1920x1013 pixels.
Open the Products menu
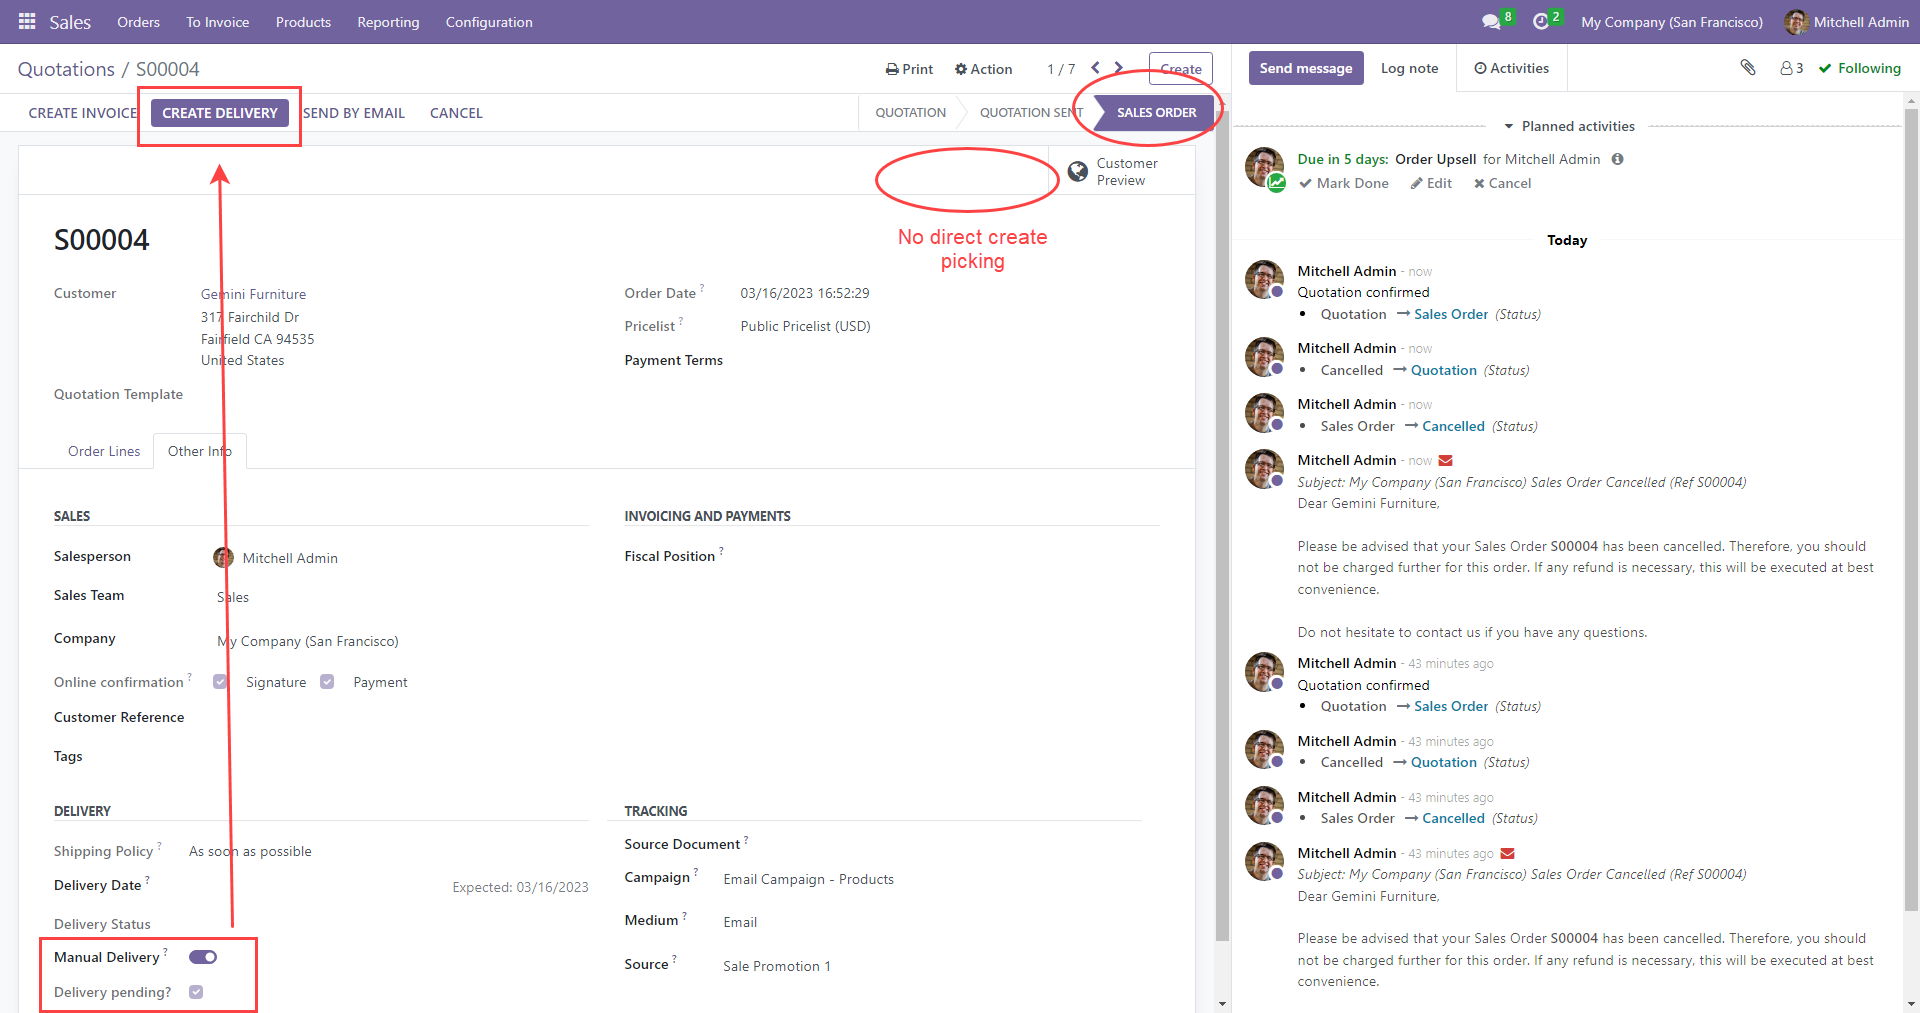pos(303,22)
